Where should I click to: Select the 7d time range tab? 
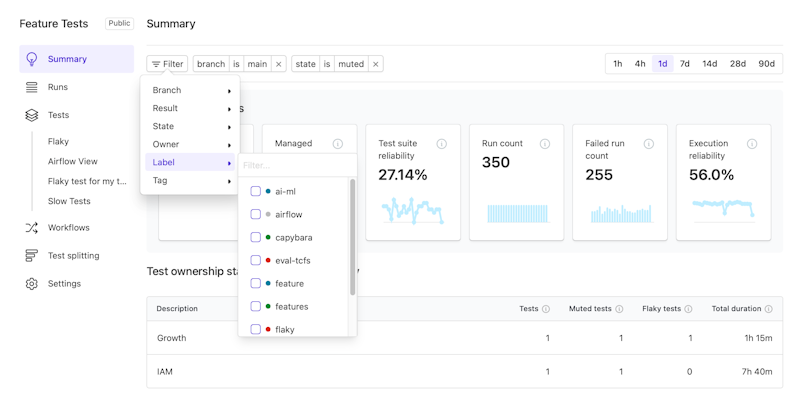click(685, 64)
